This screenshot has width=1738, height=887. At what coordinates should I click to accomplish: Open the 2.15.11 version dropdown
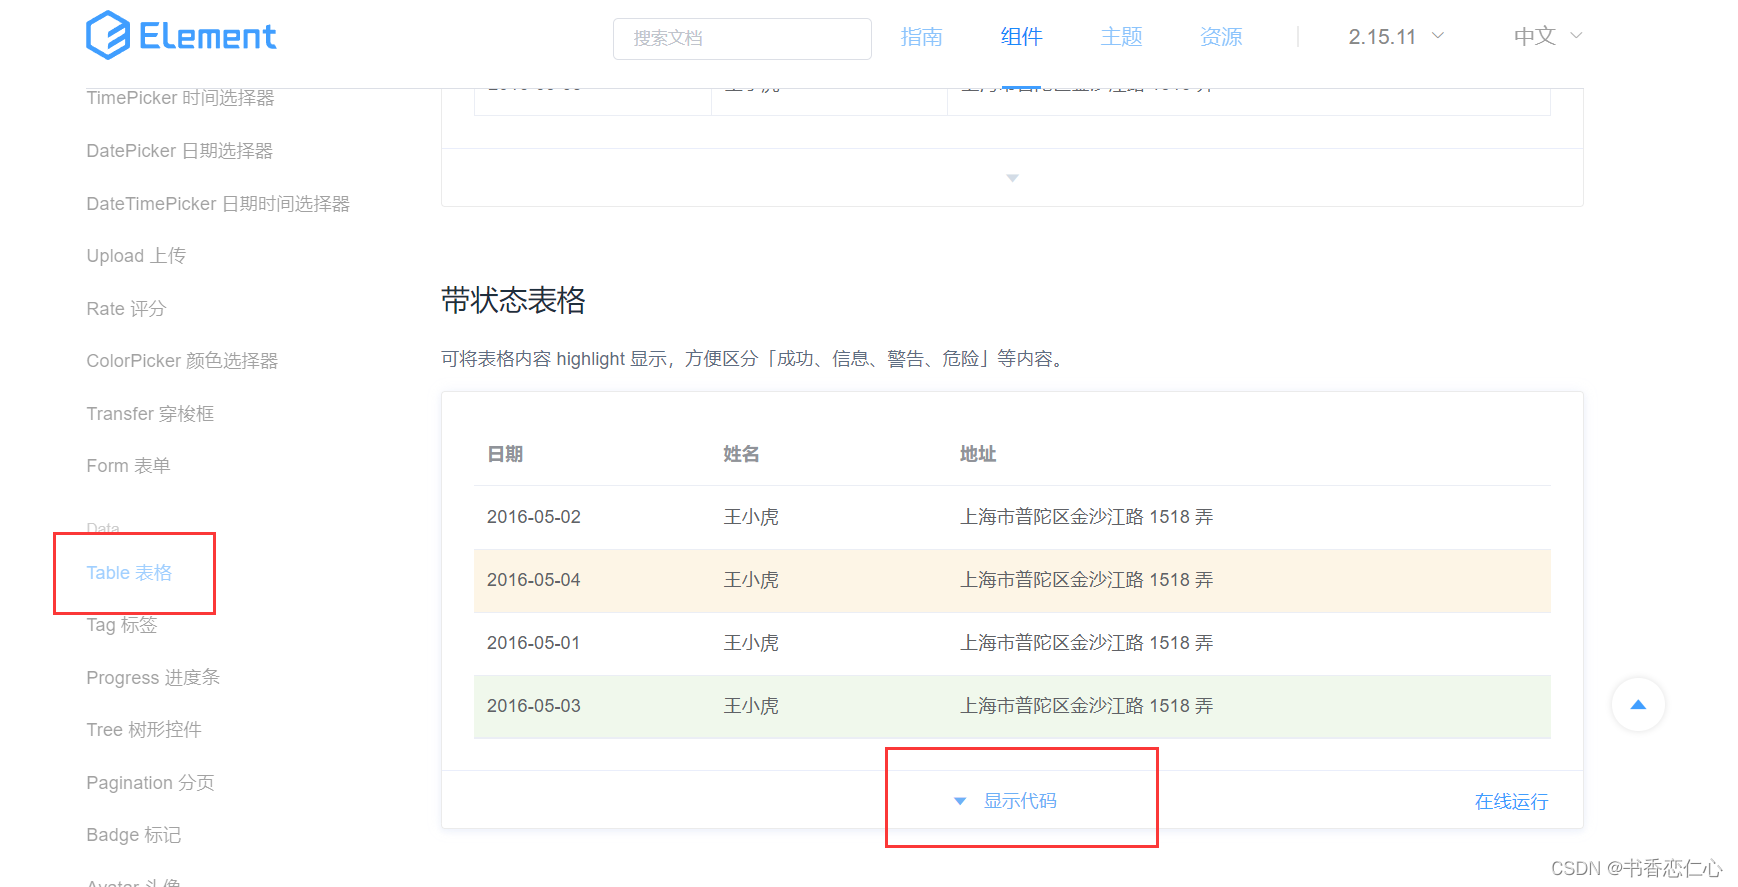coord(1396,37)
